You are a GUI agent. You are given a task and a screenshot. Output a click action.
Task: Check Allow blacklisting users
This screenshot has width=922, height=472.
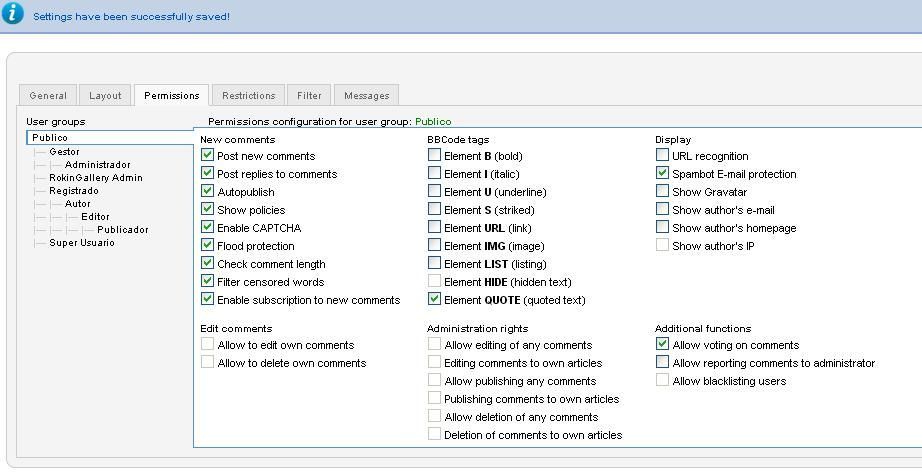coord(662,380)
